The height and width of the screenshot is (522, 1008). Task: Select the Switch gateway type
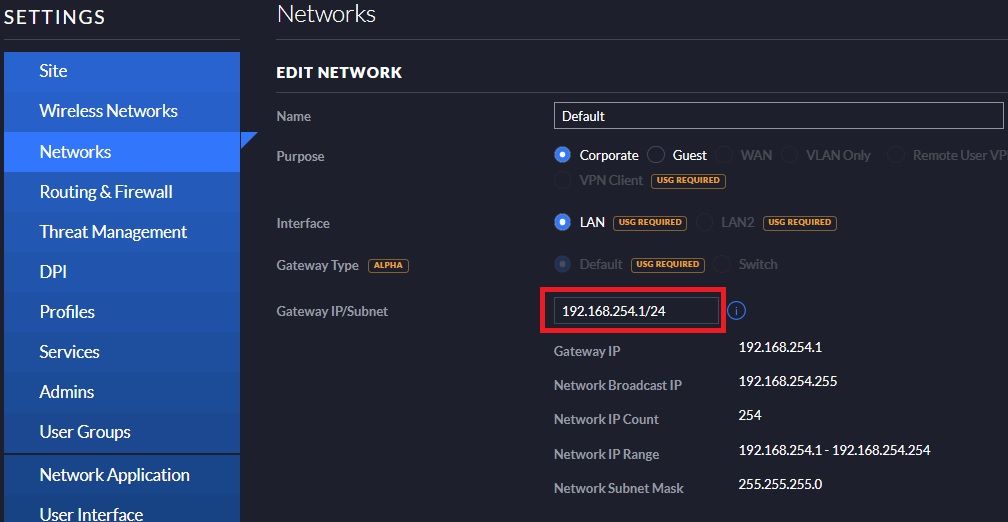point(722,264)
